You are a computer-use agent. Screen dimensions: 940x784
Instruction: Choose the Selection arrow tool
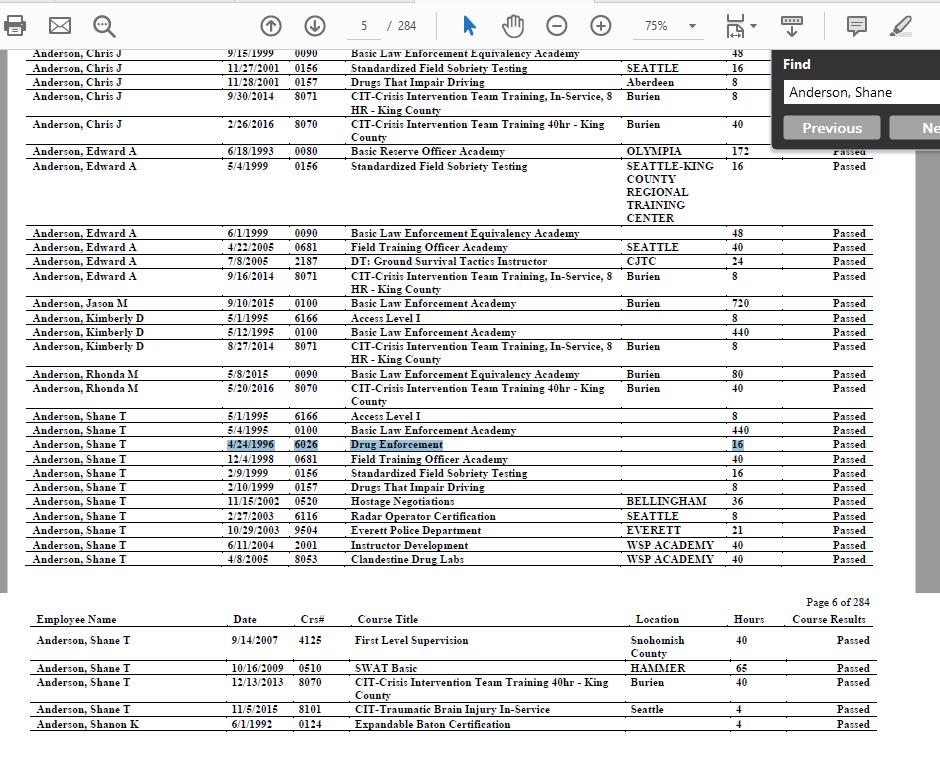(469, 26)
